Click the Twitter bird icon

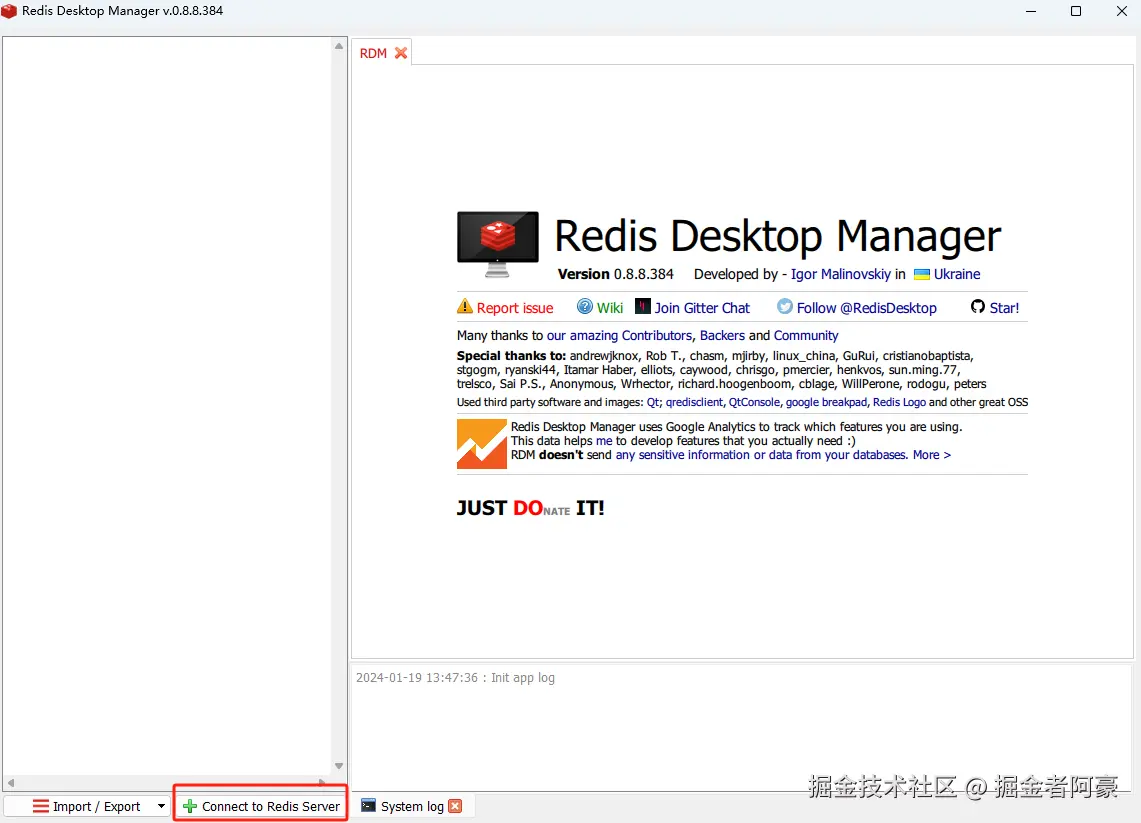point(784,306)
